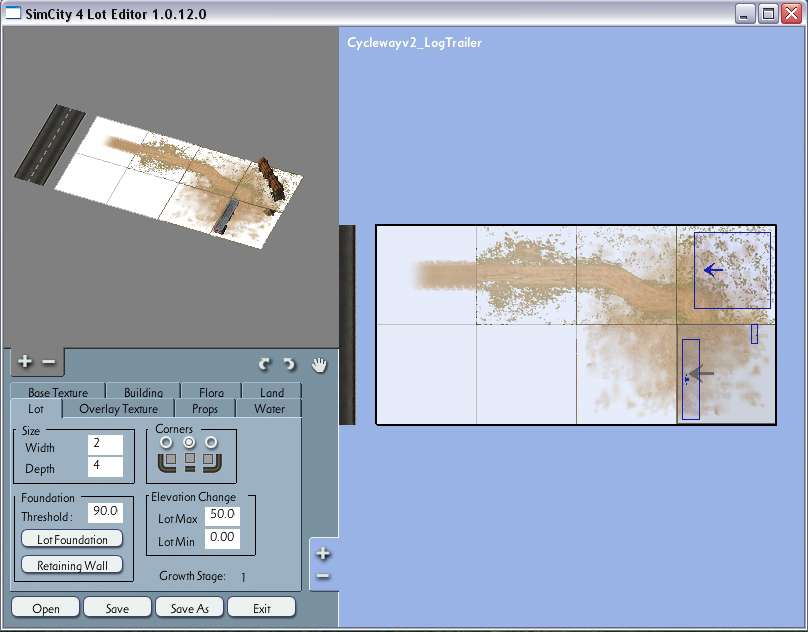Viewport: 808px width, 632px height.
Task: Click the straight road corner icon
Action: [x=190, y=462]
